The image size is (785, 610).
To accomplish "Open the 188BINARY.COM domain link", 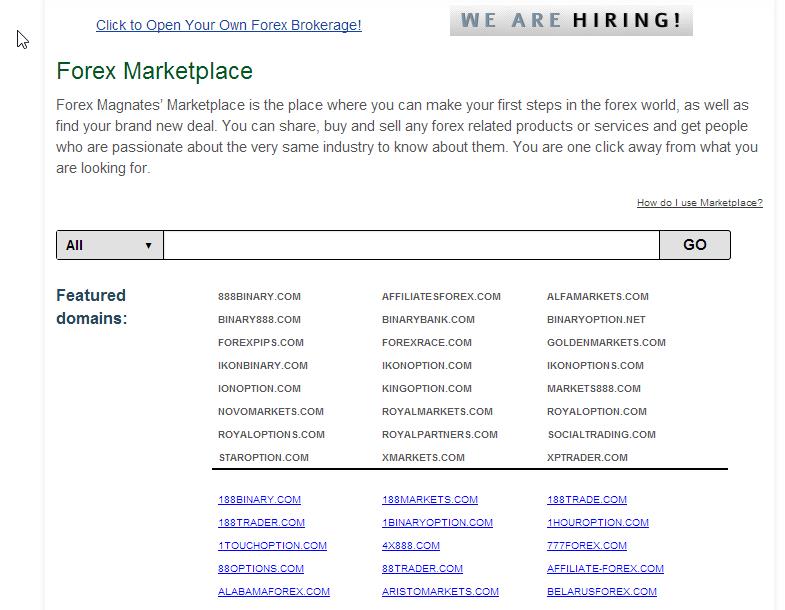I will tap(259, 500).
